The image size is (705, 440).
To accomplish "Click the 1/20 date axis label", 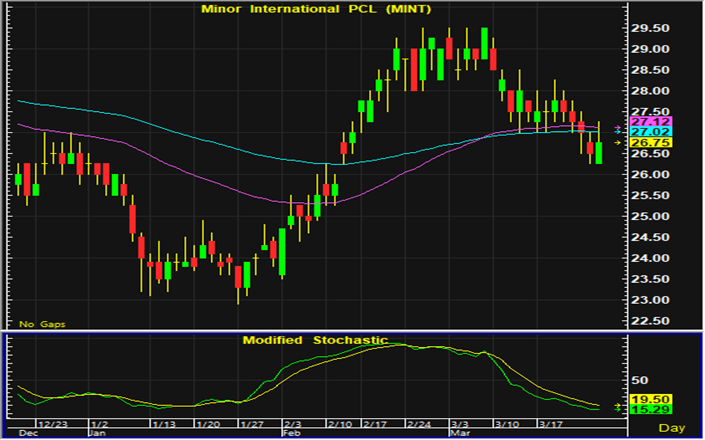I will [x=208, y=424].
